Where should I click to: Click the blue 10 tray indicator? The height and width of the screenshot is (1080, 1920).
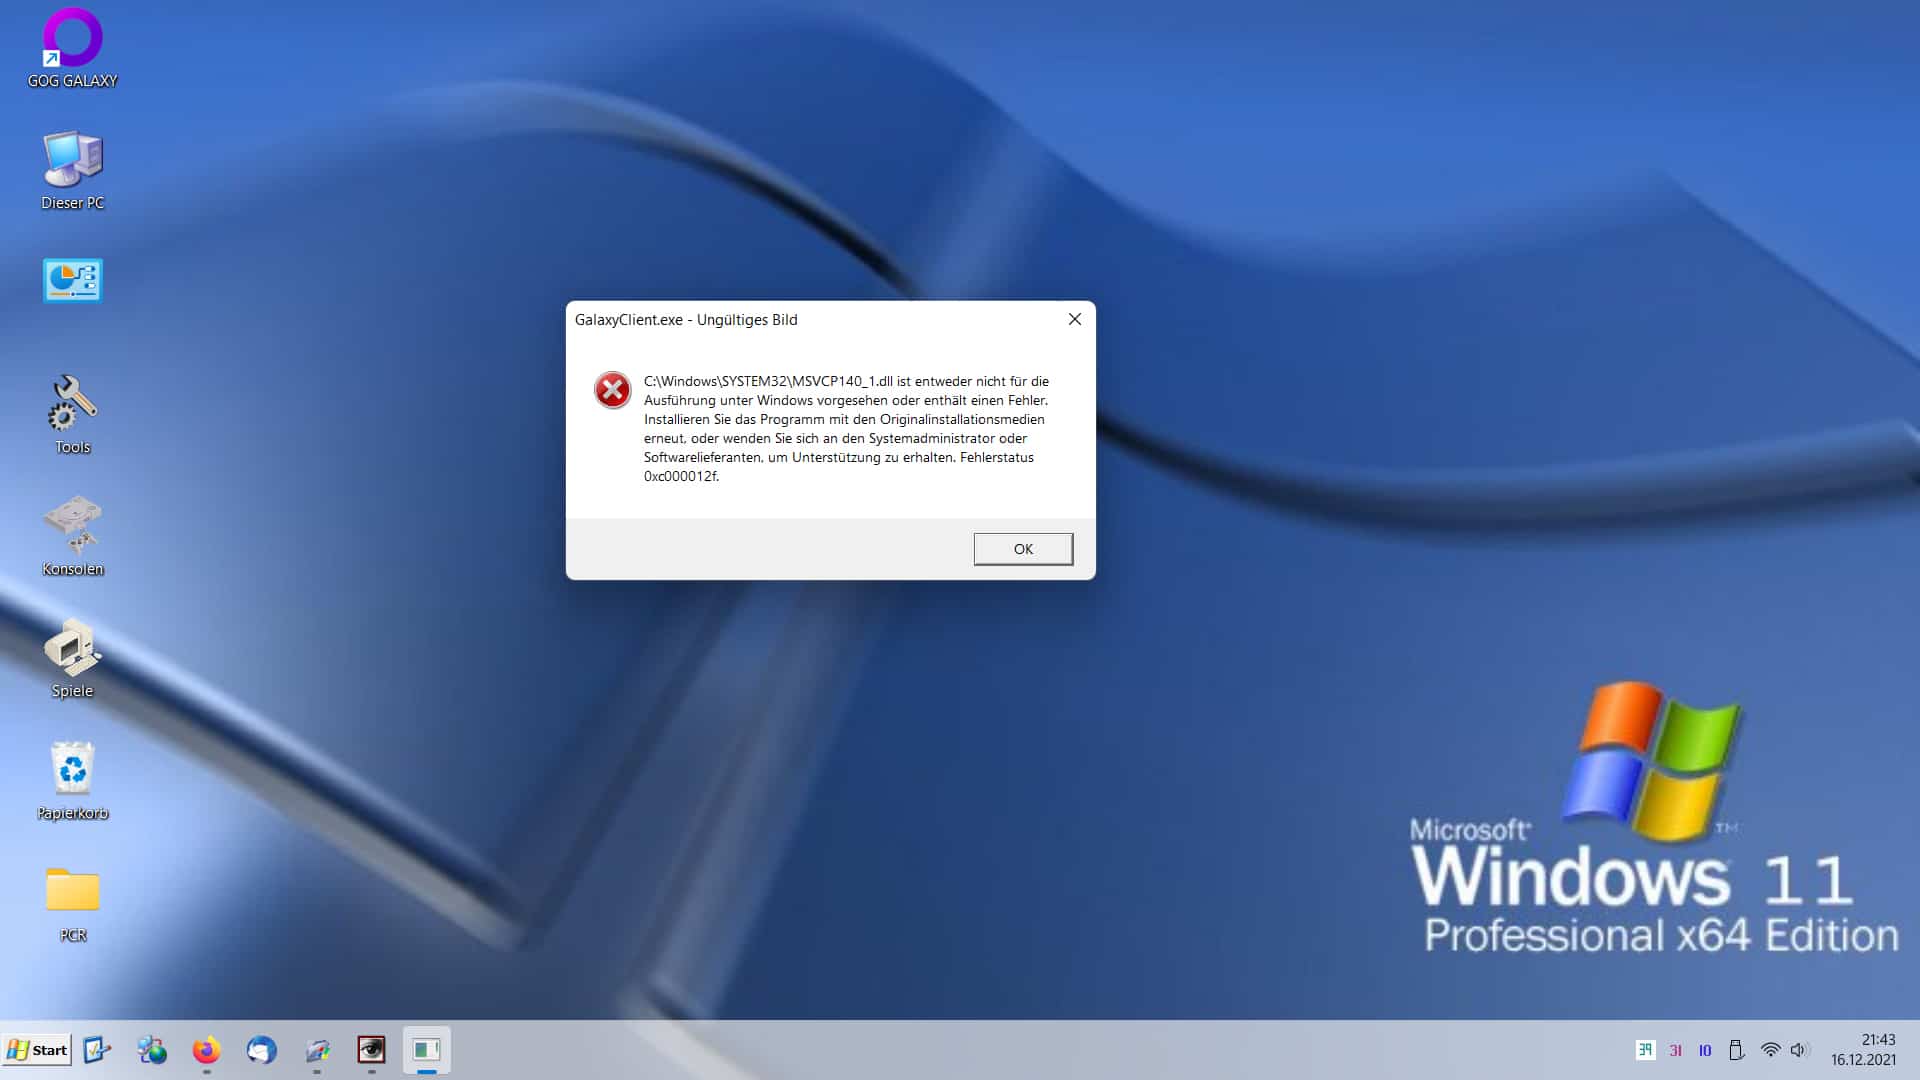pos(1705,1050)
